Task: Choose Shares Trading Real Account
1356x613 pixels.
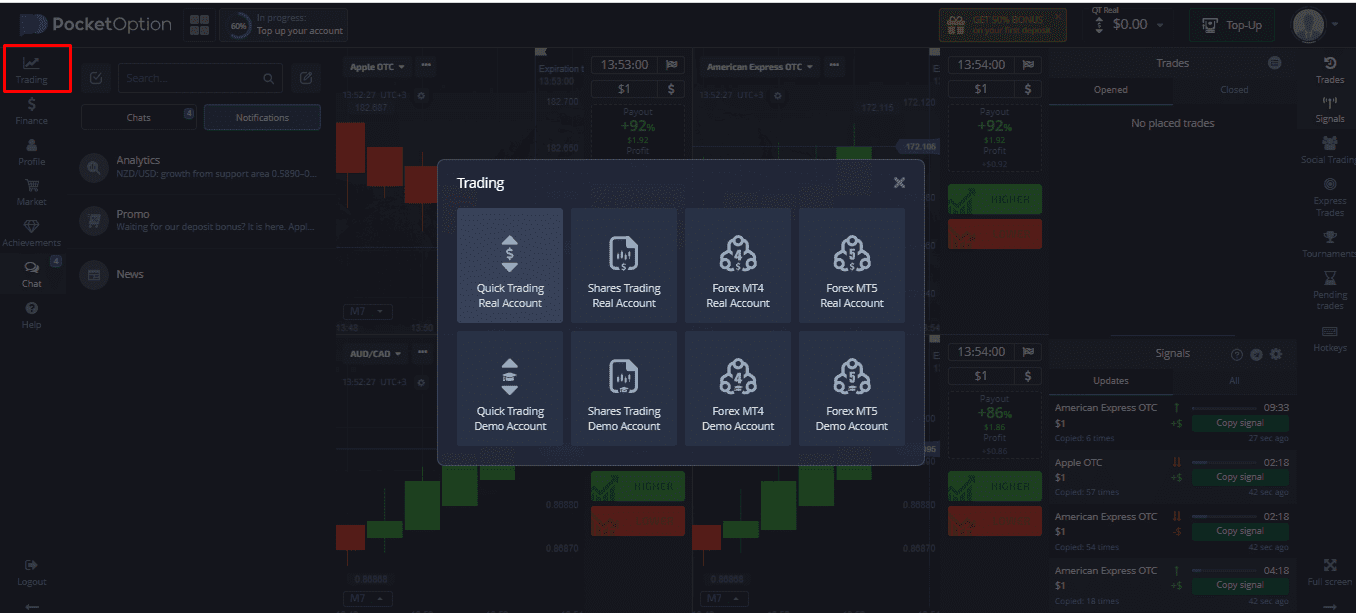Action: click(624, 266)
